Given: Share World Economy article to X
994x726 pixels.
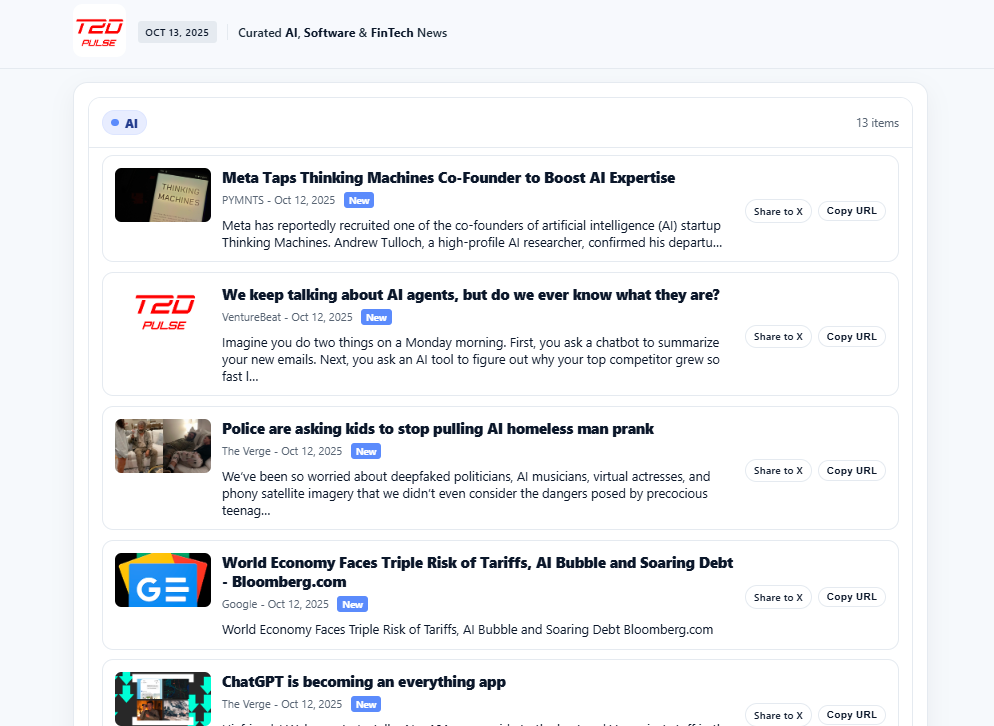Looking at the screenshot, I should tap(778, 597).
